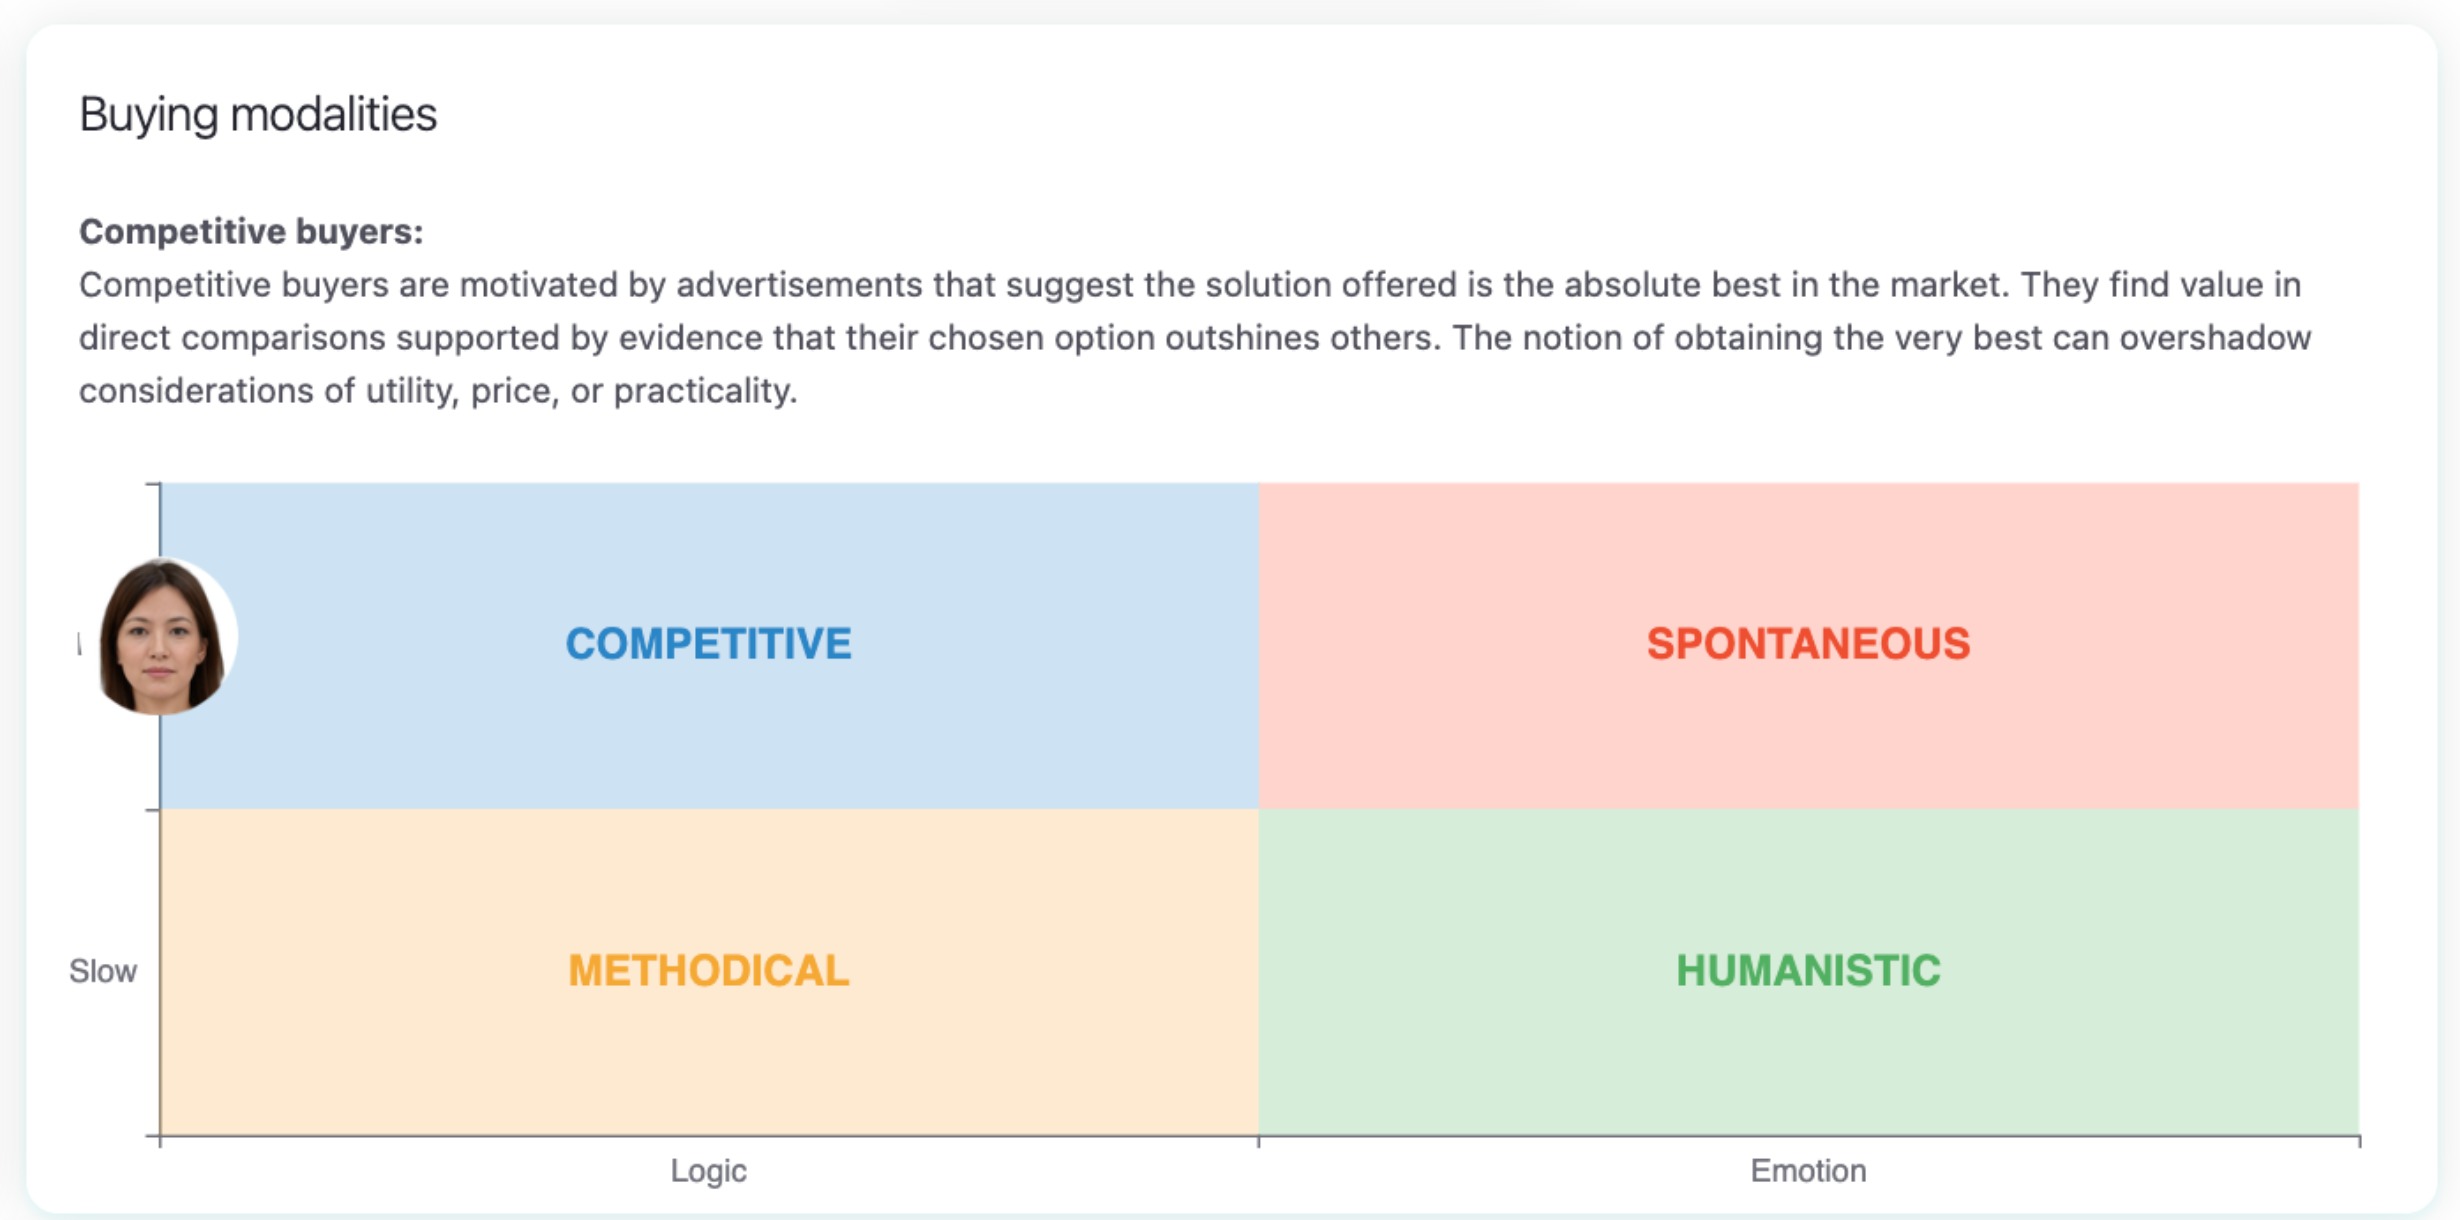Click the right-end tick of the horizontal axis
Viewport: 2460px width, 1220px height.
(x=2359, y=1141)
